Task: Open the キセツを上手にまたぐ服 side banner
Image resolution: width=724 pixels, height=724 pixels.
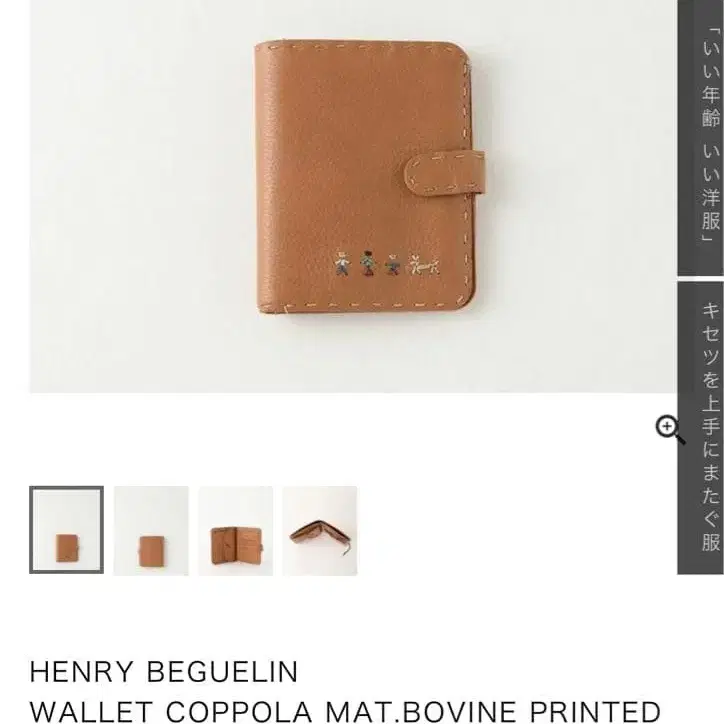Action: (700, 428)
